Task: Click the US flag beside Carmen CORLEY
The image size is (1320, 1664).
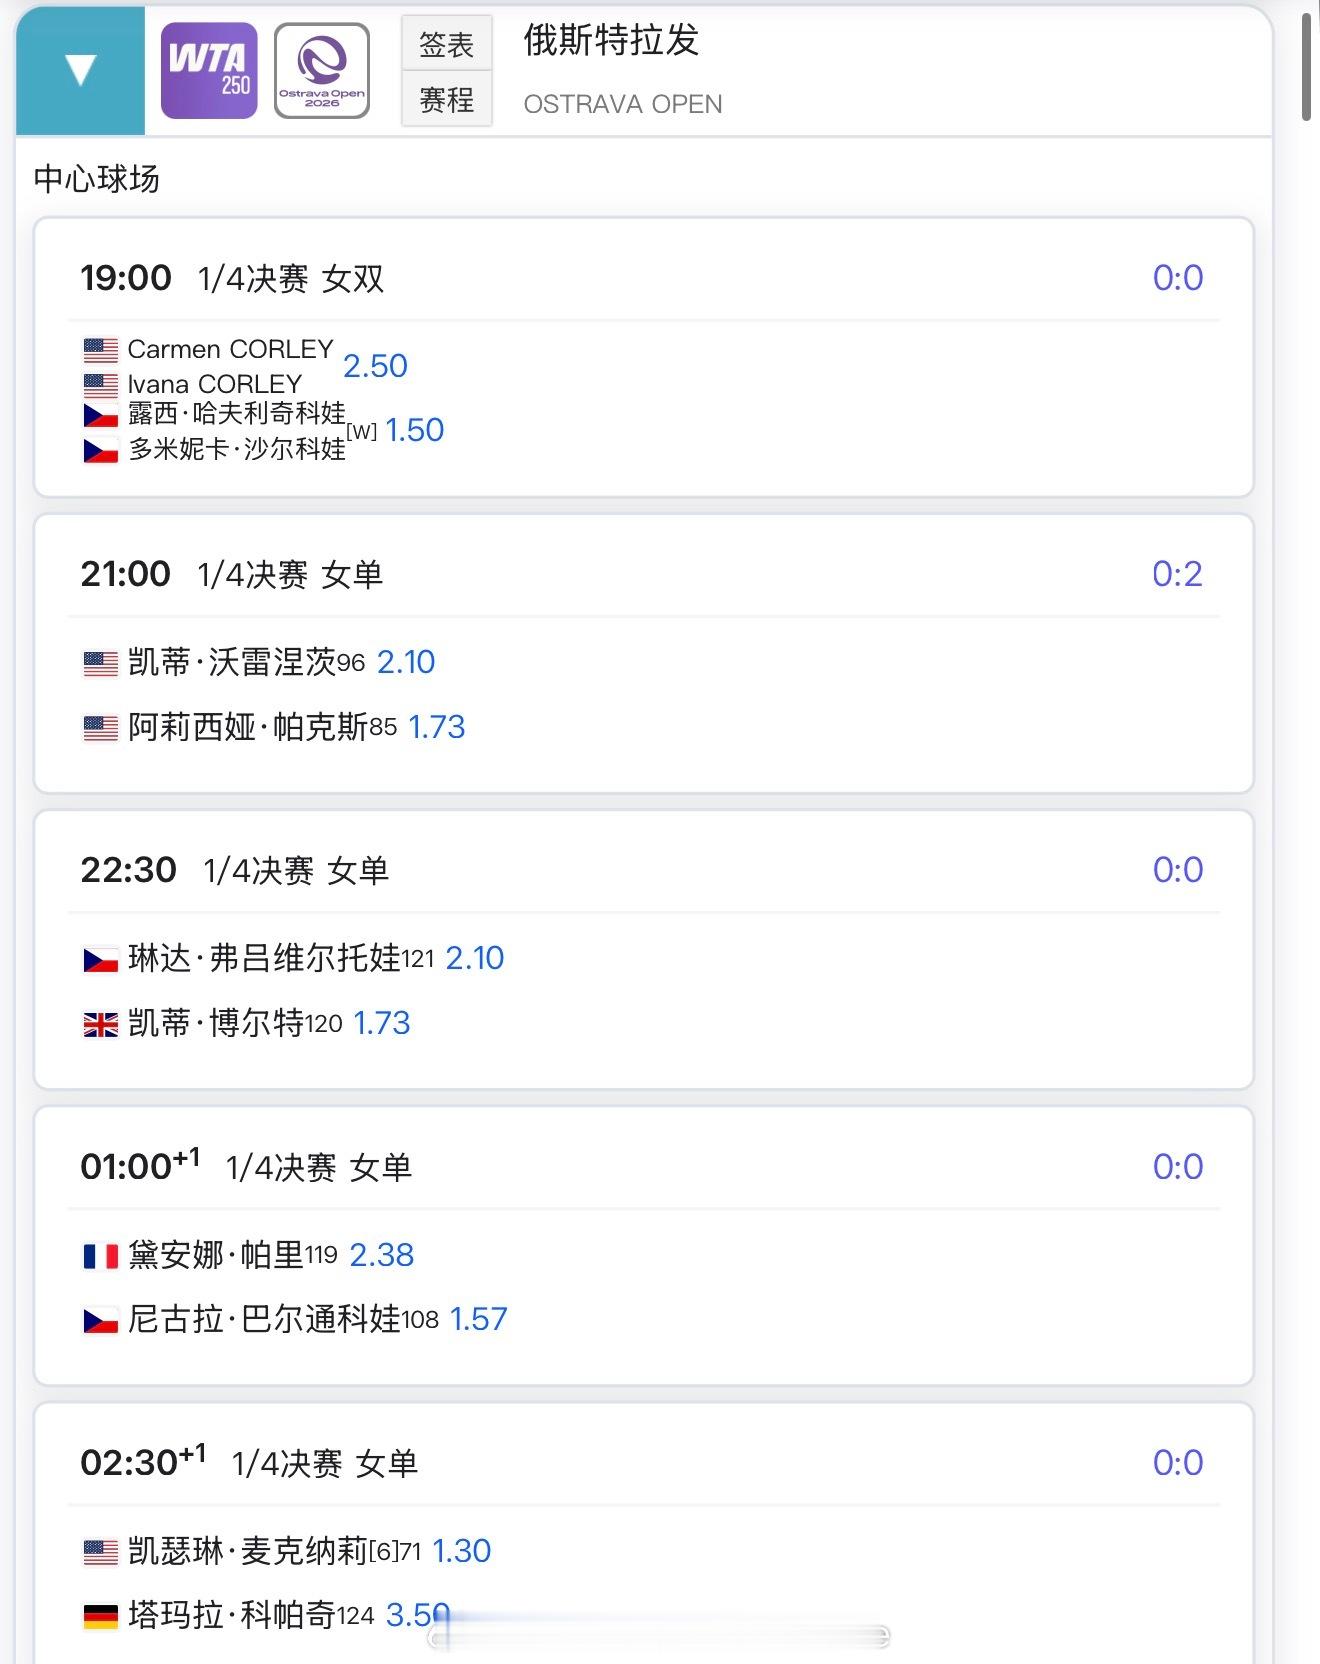Action: click(x=101, y=350)
